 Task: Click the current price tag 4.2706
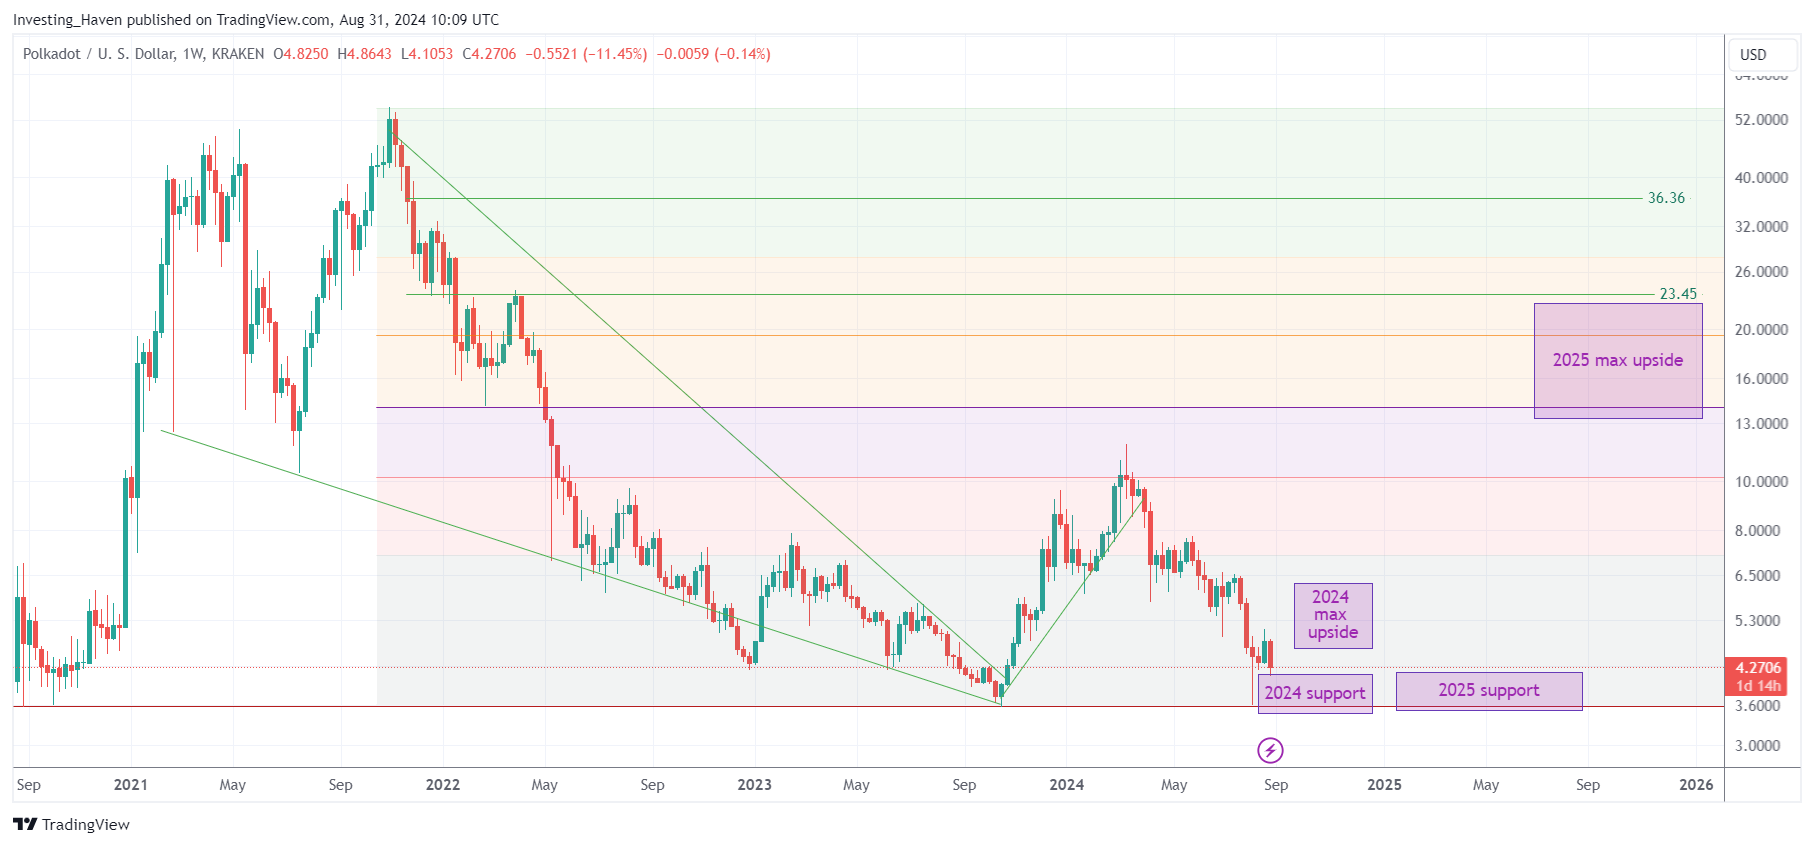click(1758, 668)
